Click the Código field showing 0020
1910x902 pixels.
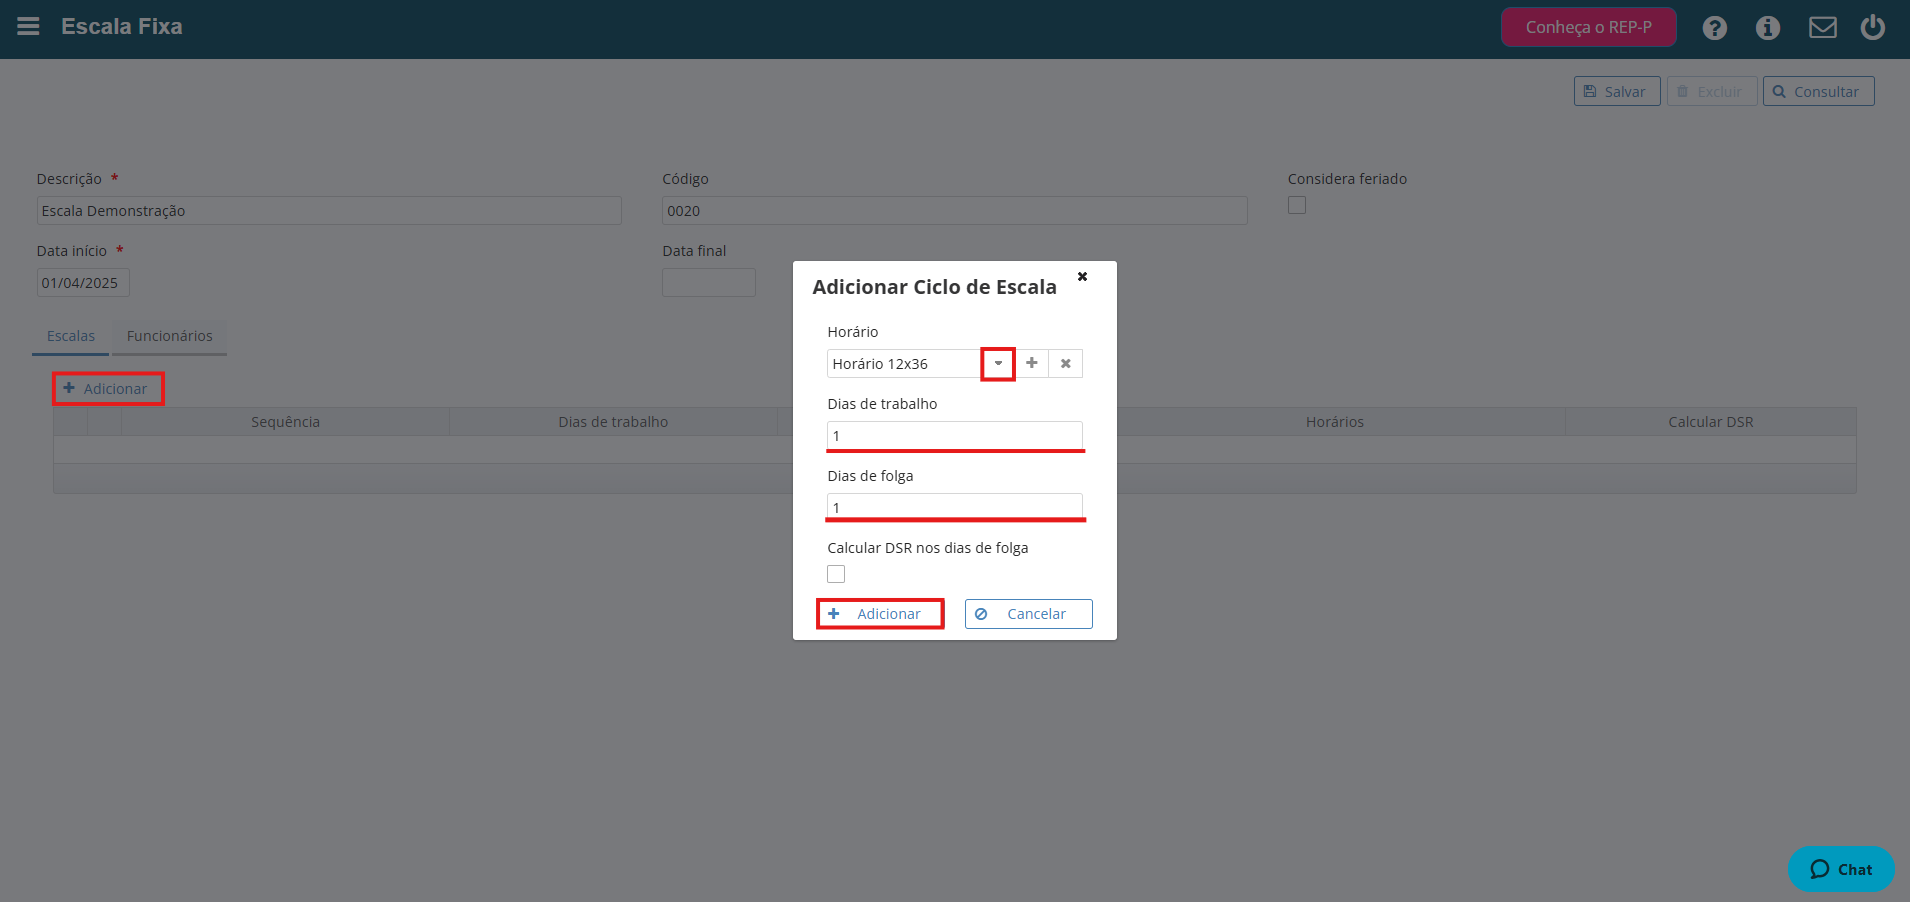[x=954, y=211]
